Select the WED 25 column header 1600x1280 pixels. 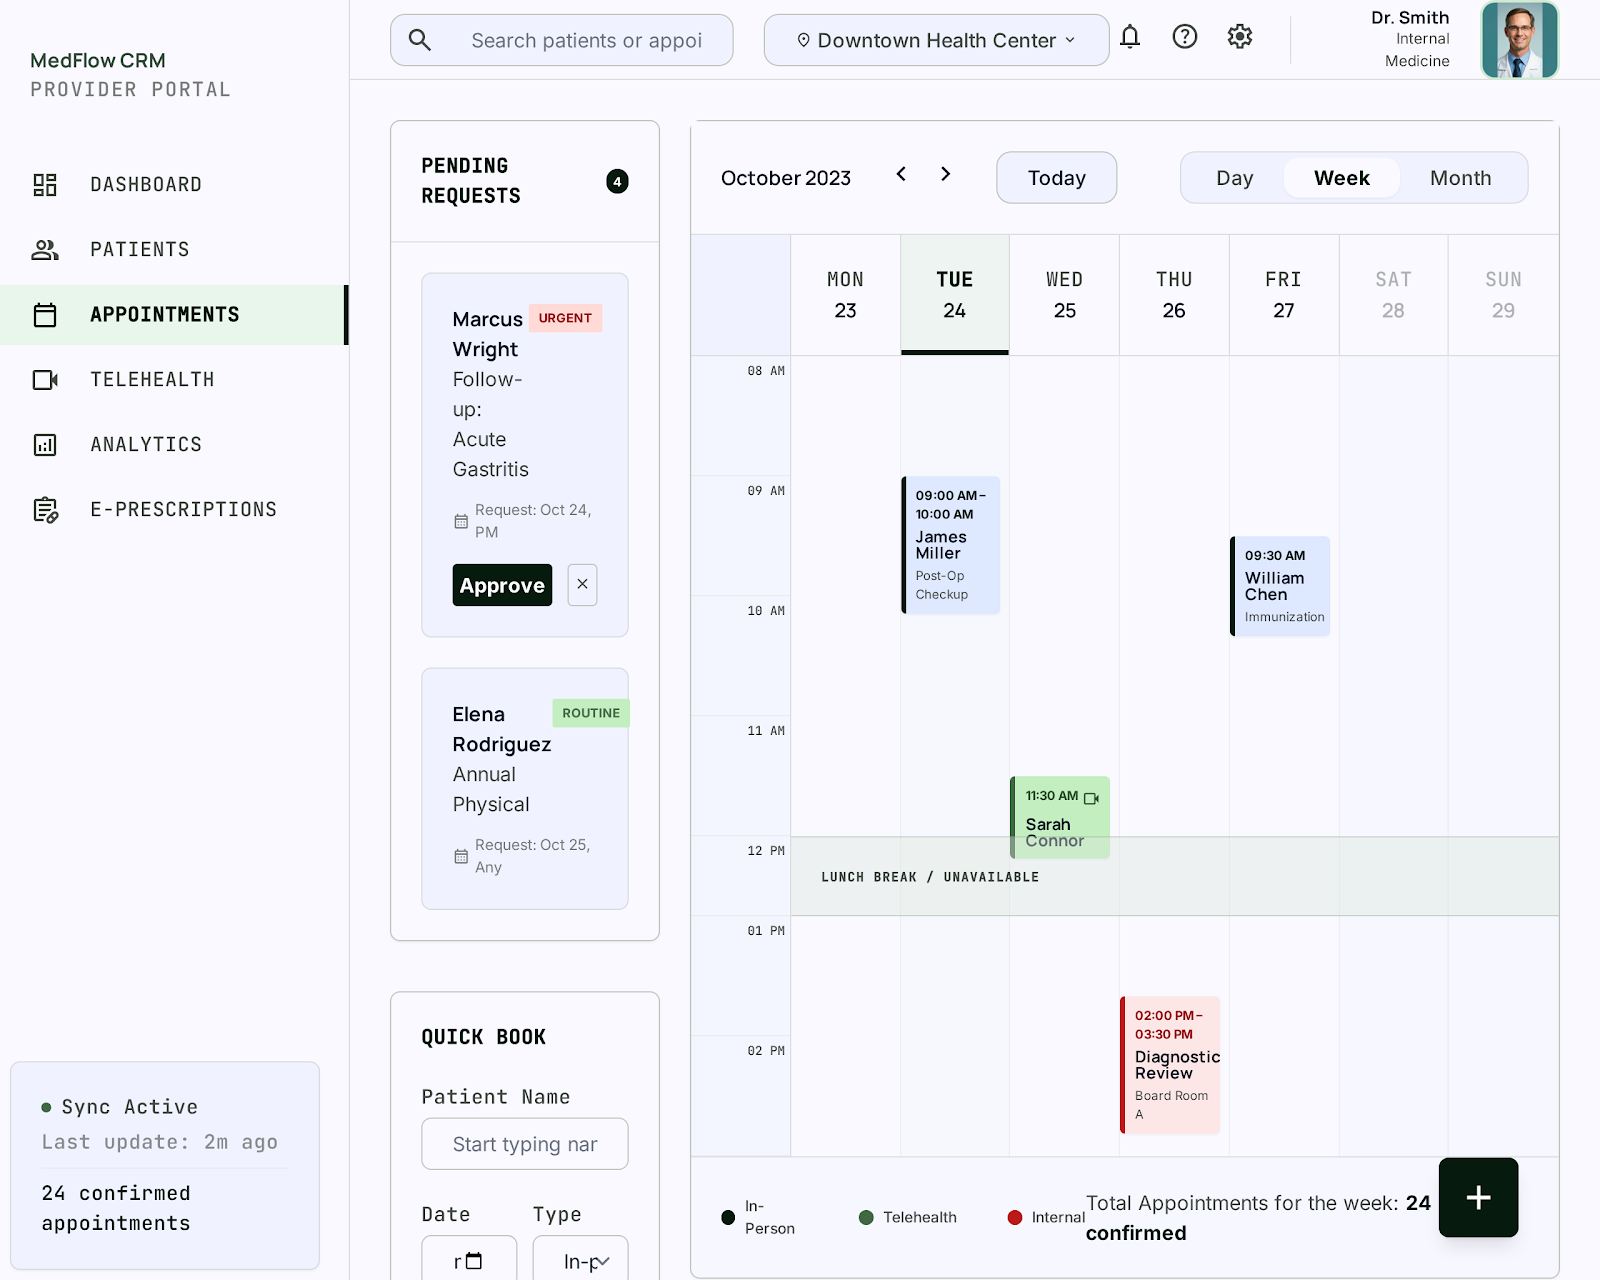[x=1064, y=295]
